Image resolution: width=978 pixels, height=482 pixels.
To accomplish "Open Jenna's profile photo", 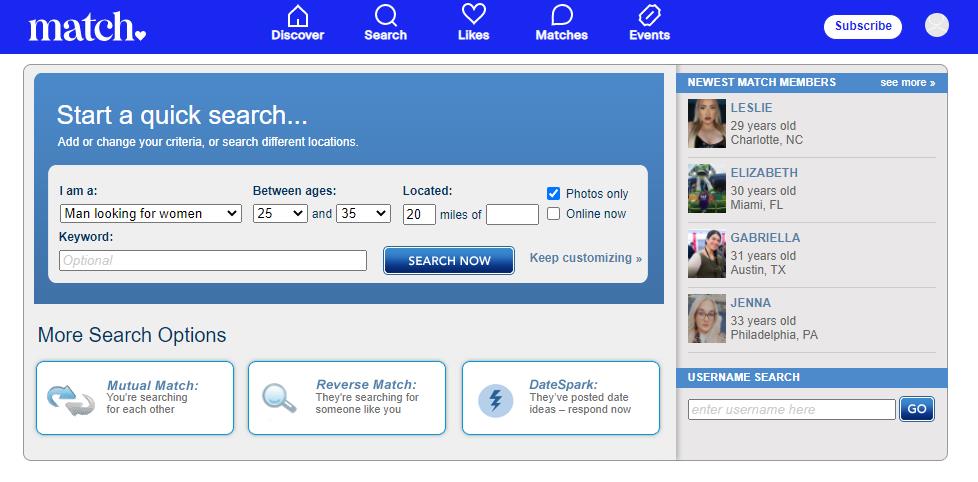I will tap(707, 319).
